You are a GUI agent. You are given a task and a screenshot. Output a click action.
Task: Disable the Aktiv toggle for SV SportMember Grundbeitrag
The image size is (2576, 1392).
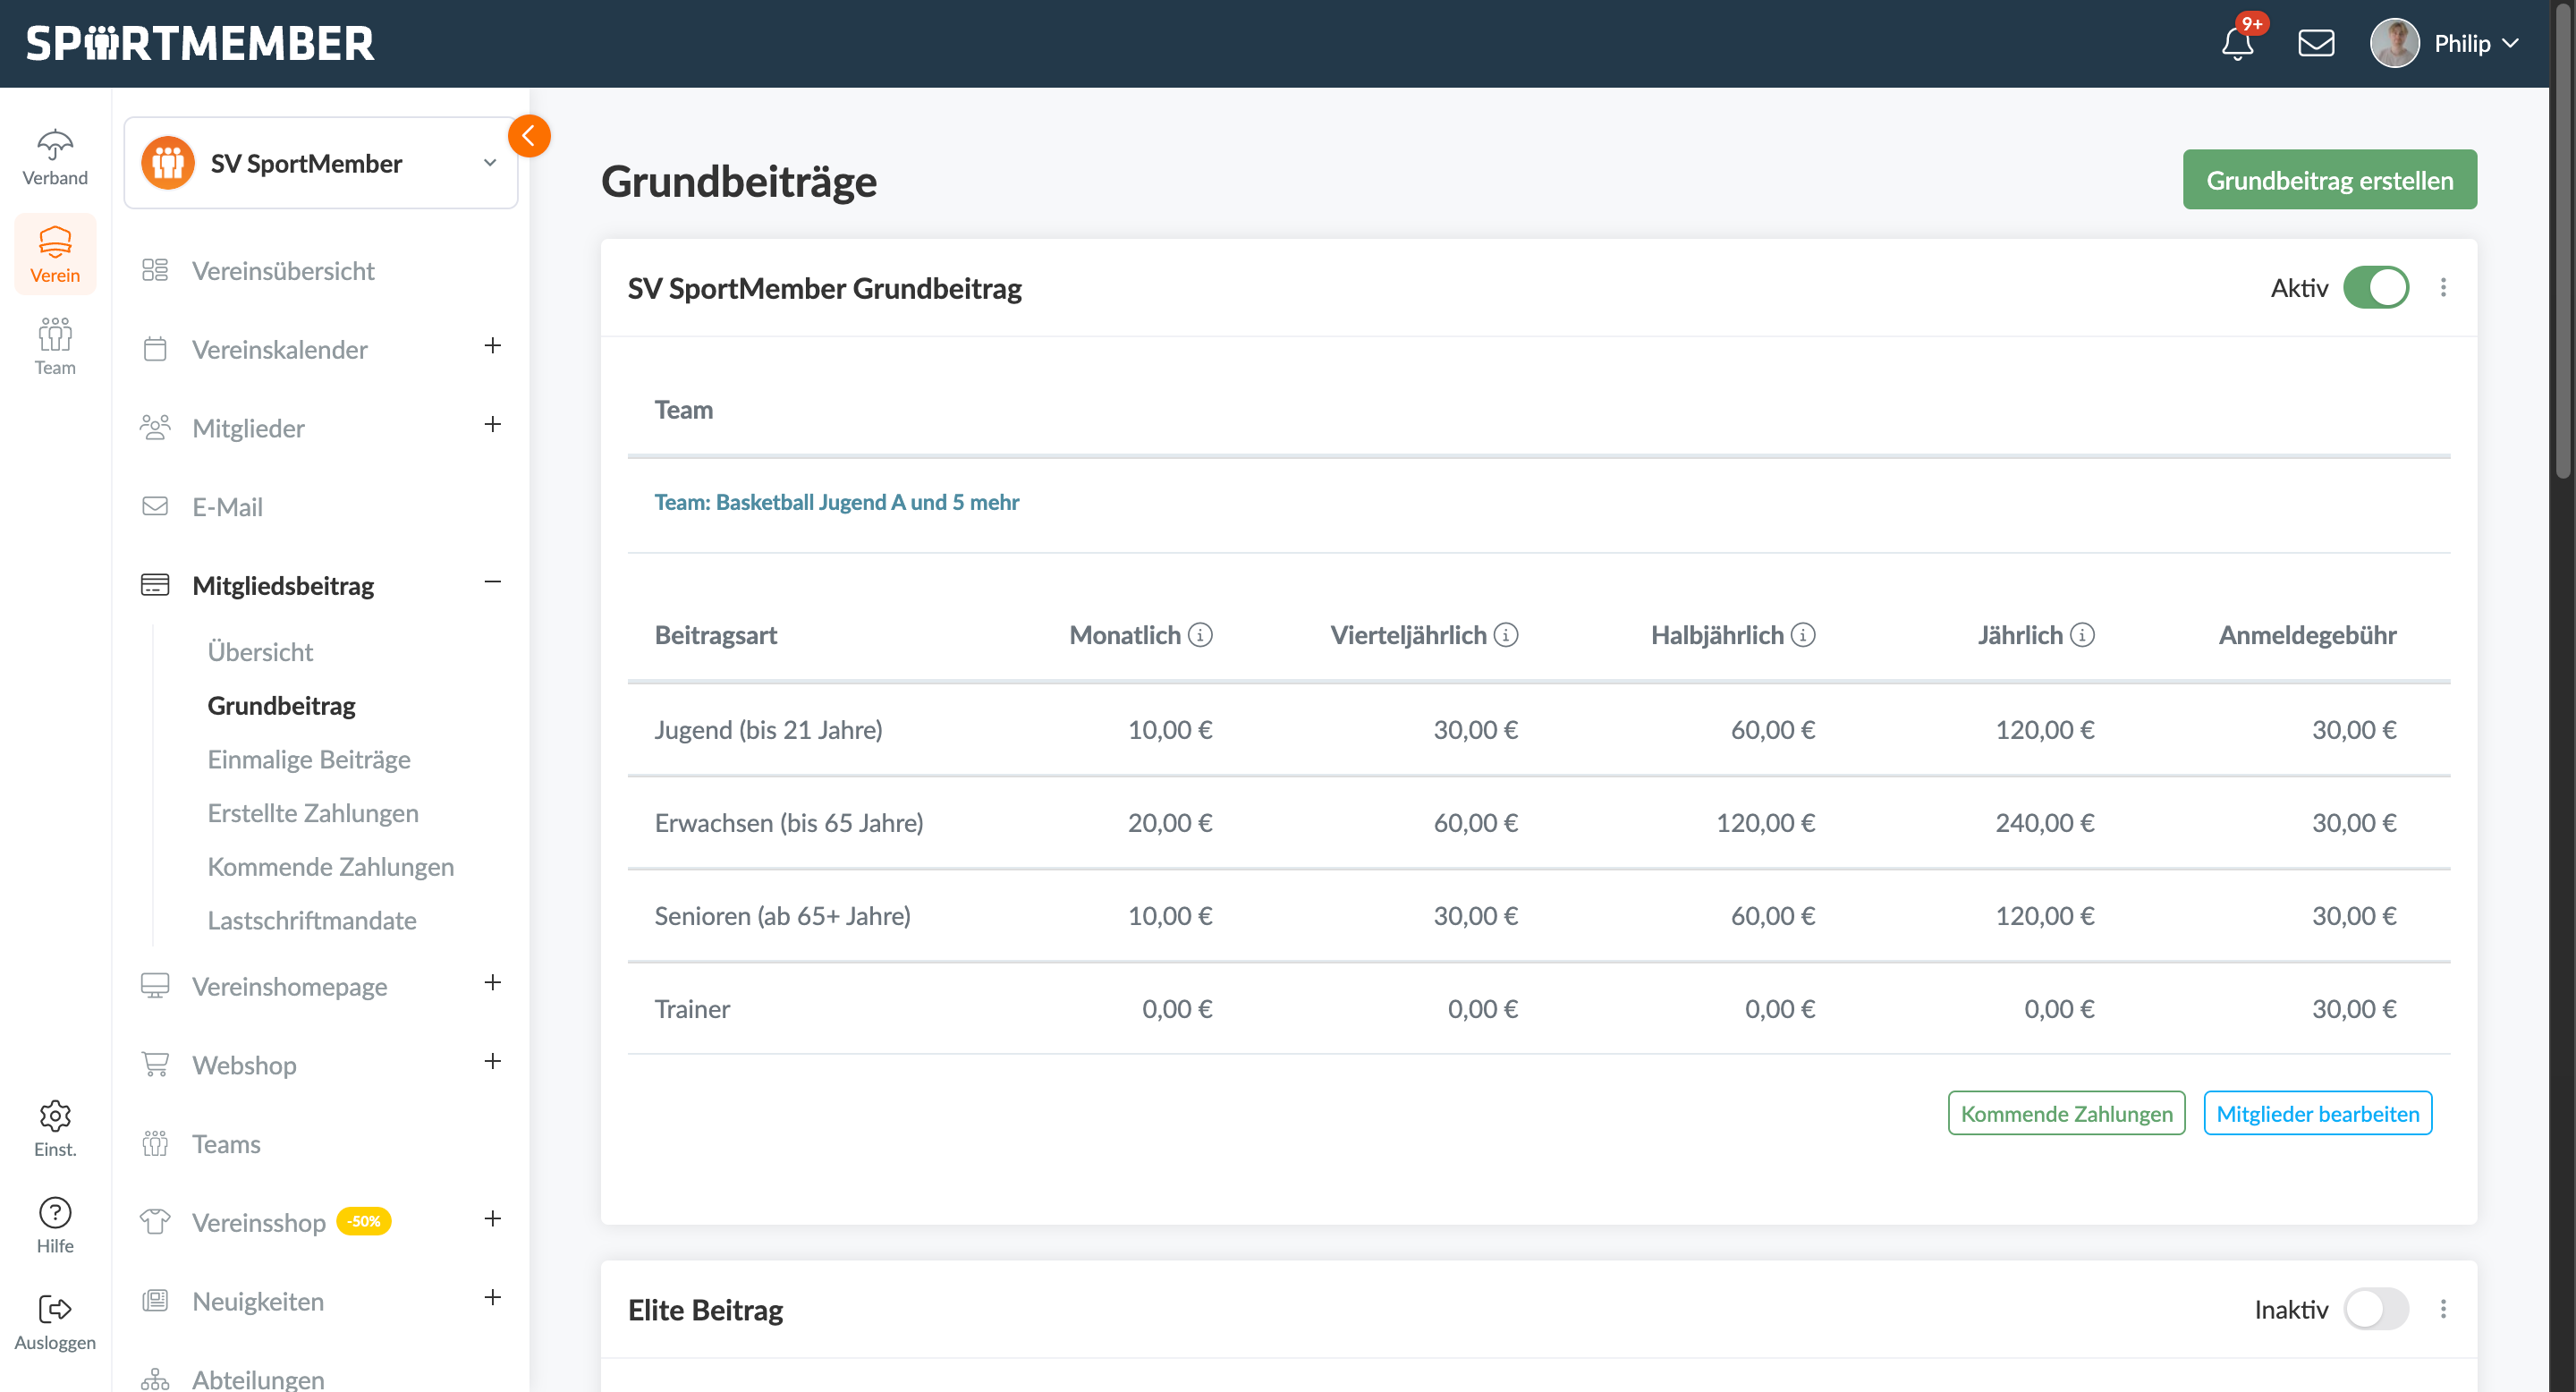click(x=2375, y=288)
